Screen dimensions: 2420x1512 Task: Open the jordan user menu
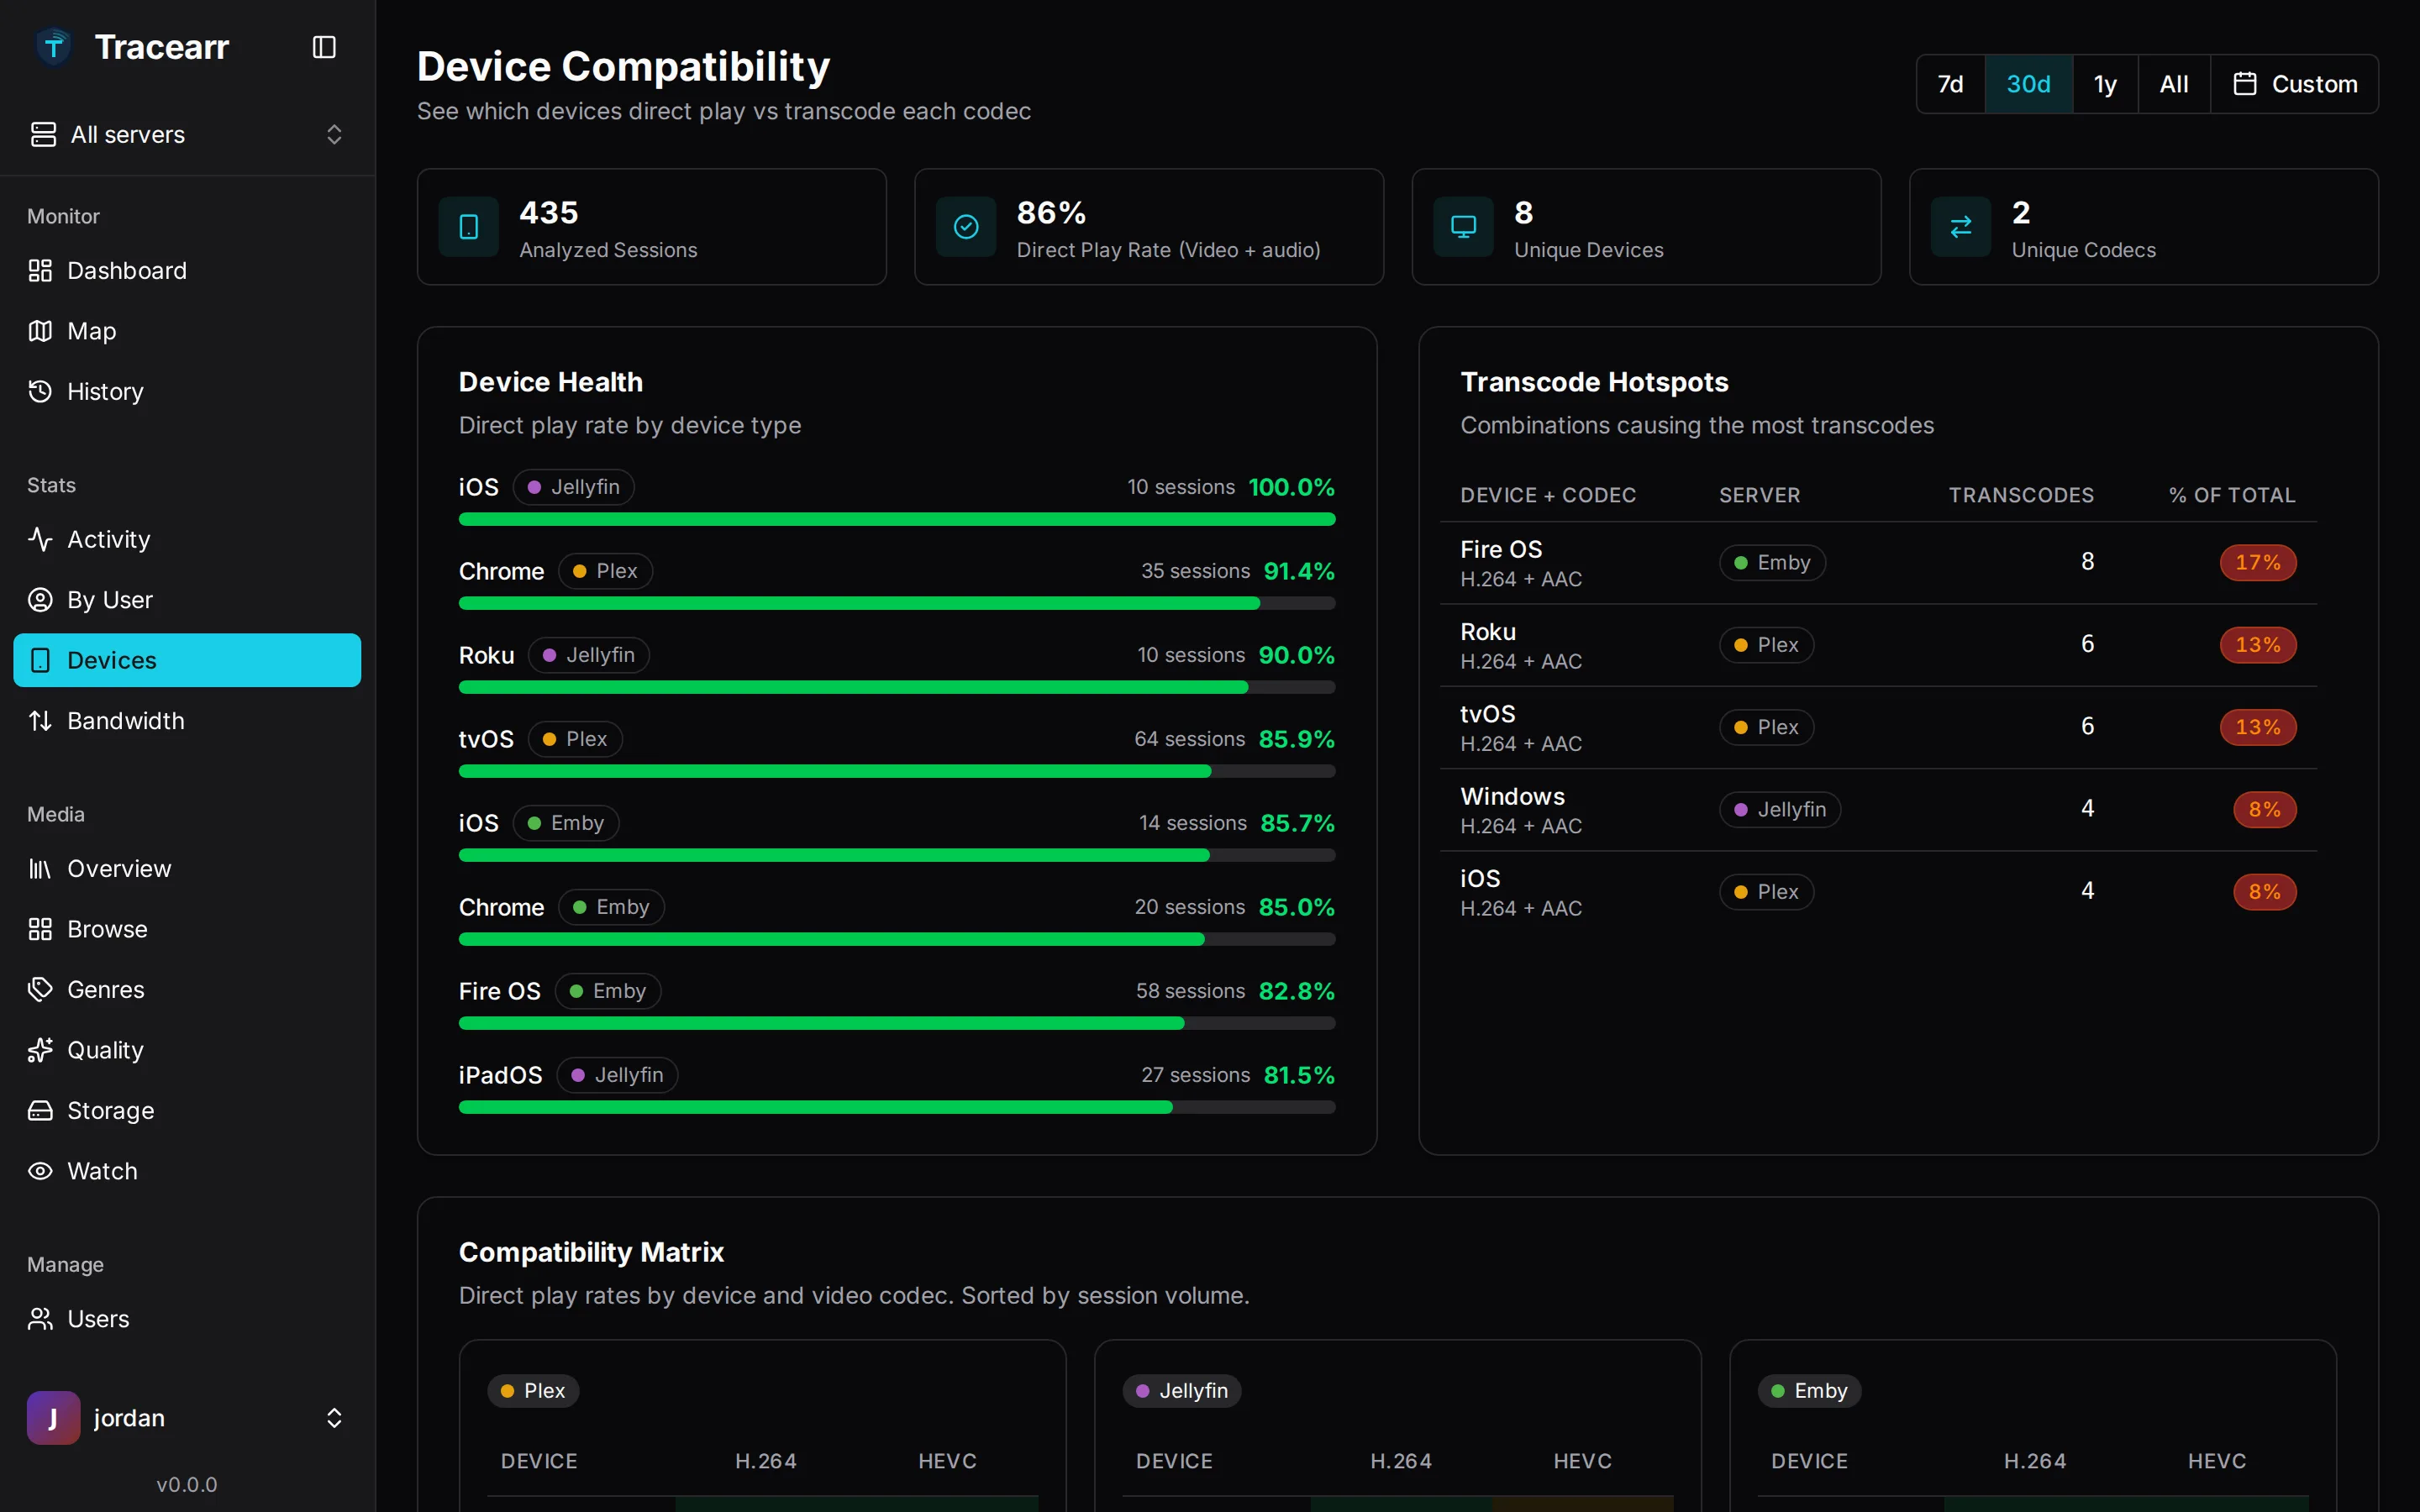(x=187, y=1418)
